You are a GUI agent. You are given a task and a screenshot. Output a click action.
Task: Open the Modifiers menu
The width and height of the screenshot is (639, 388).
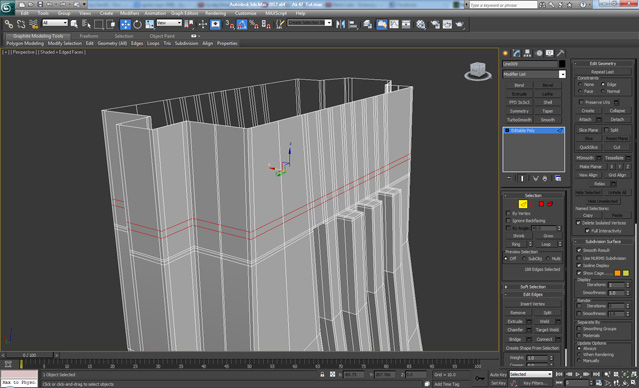click(x=130, y=13)
